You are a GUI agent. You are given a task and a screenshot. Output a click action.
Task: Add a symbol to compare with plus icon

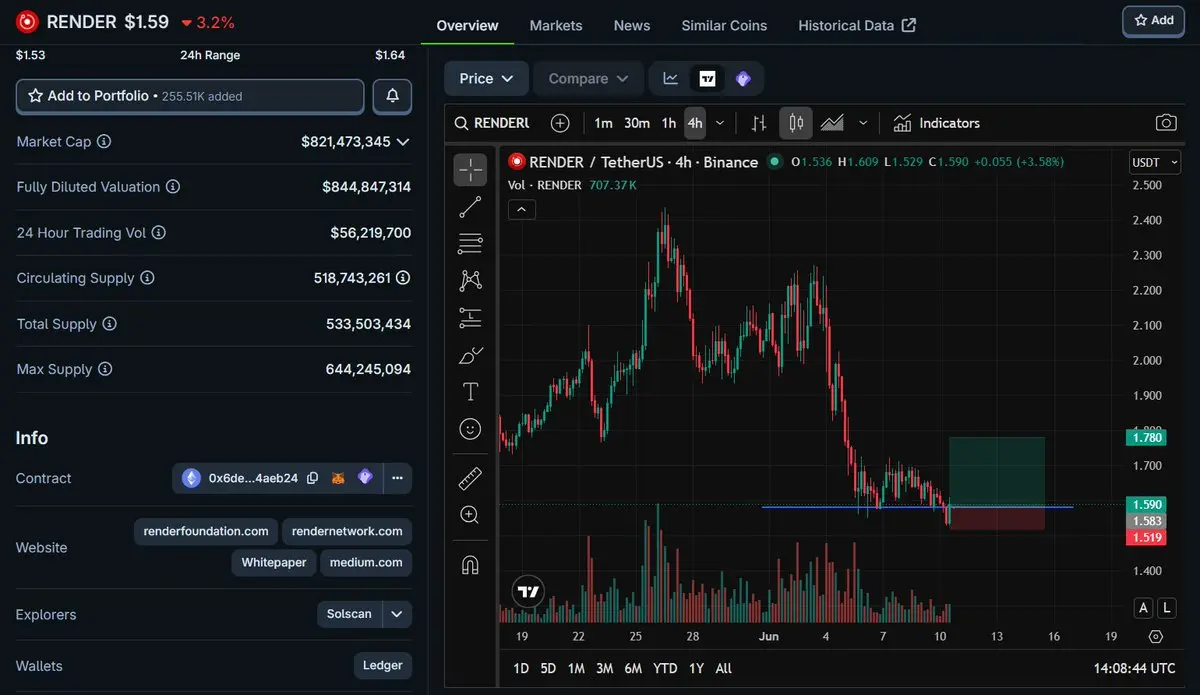[560, 123]
